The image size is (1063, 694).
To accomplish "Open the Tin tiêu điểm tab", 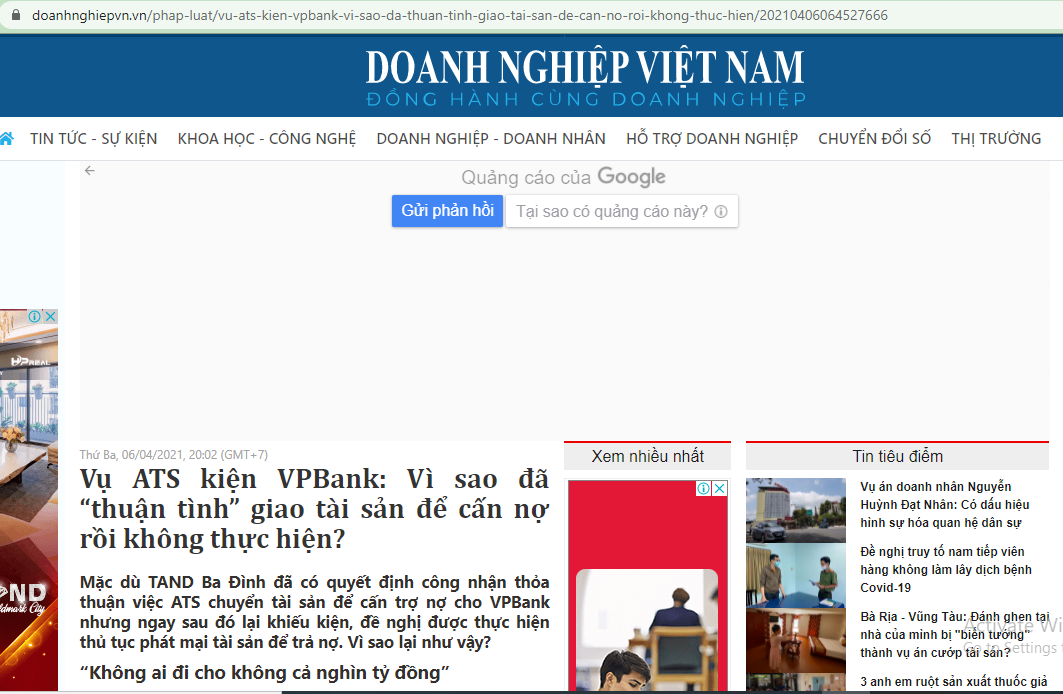I will point(897,456).
